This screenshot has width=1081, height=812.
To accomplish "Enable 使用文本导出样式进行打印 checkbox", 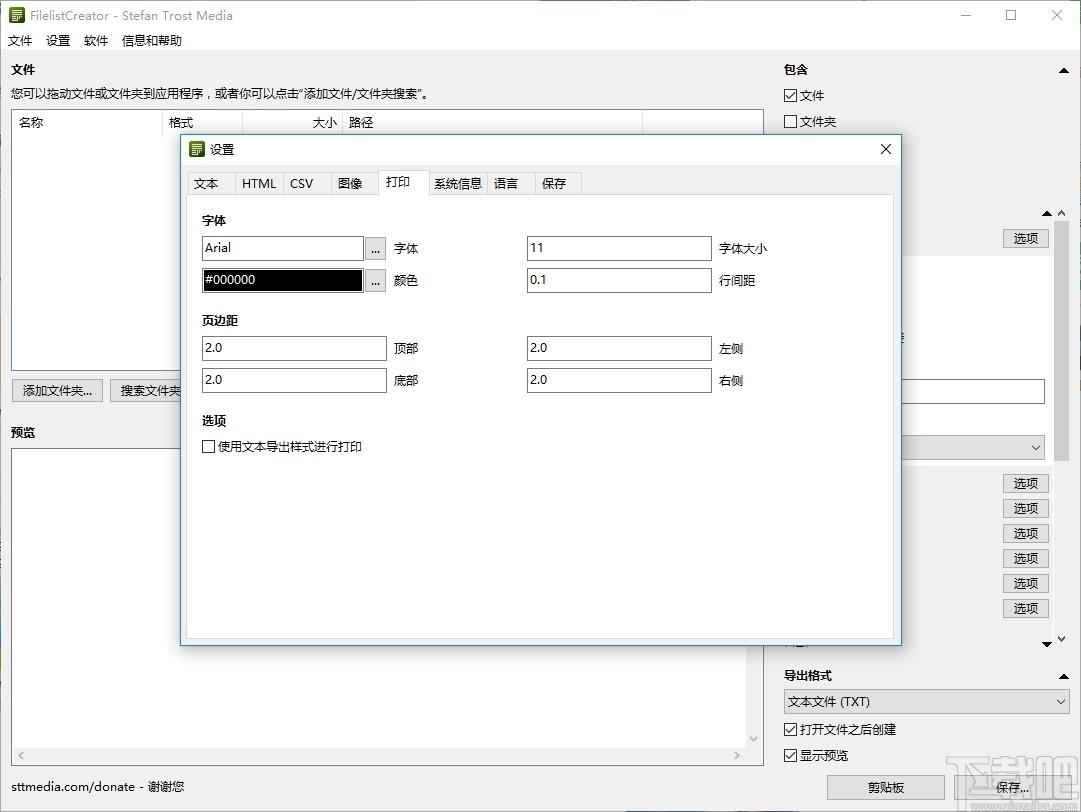I will [208, 447].
